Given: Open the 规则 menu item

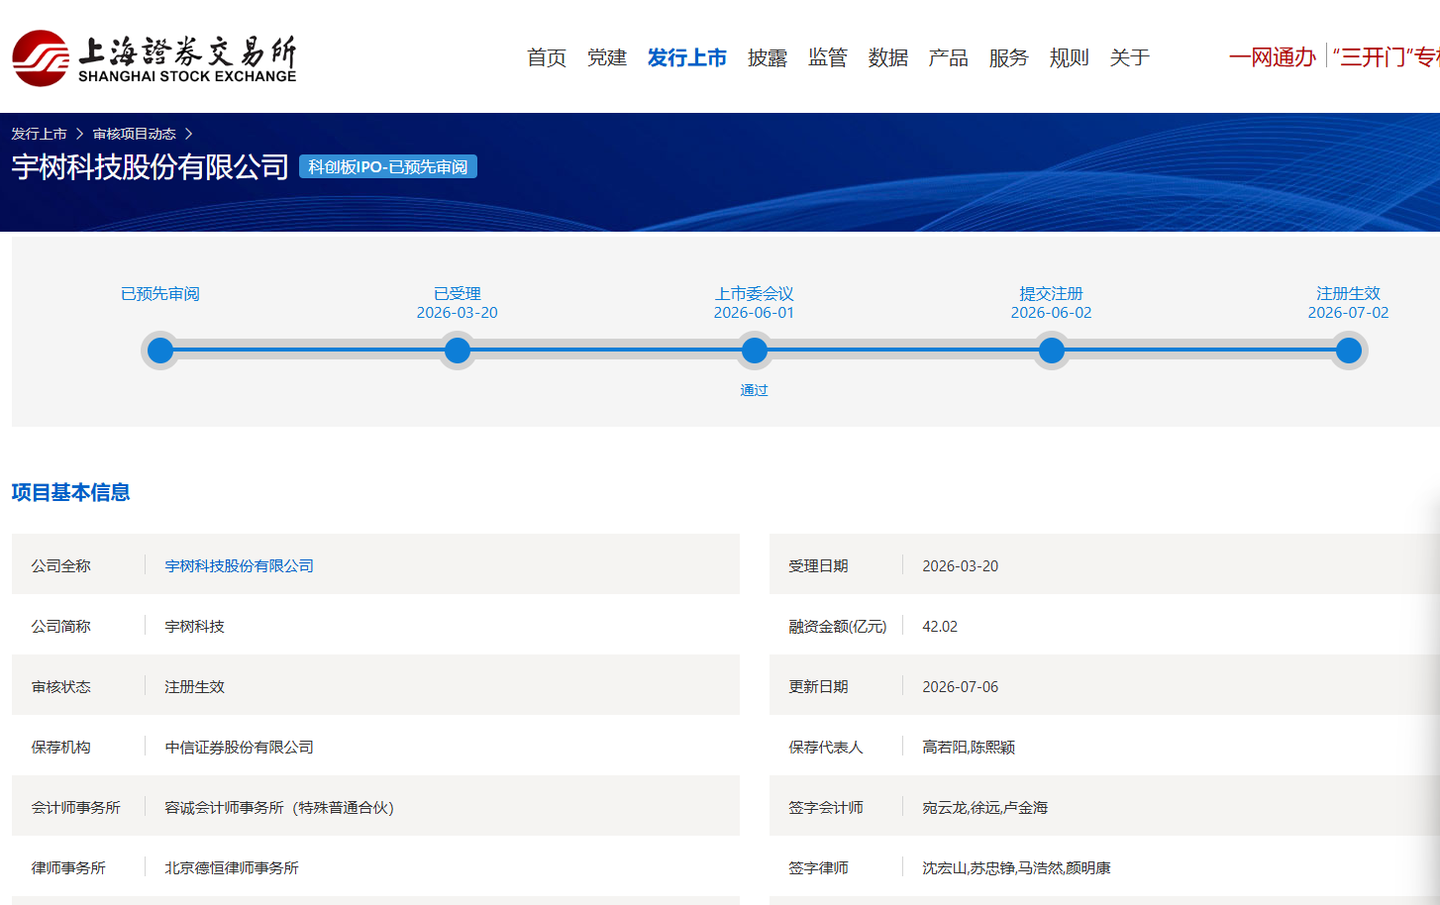Looking at the screenshot, I should pos(1069,58).
